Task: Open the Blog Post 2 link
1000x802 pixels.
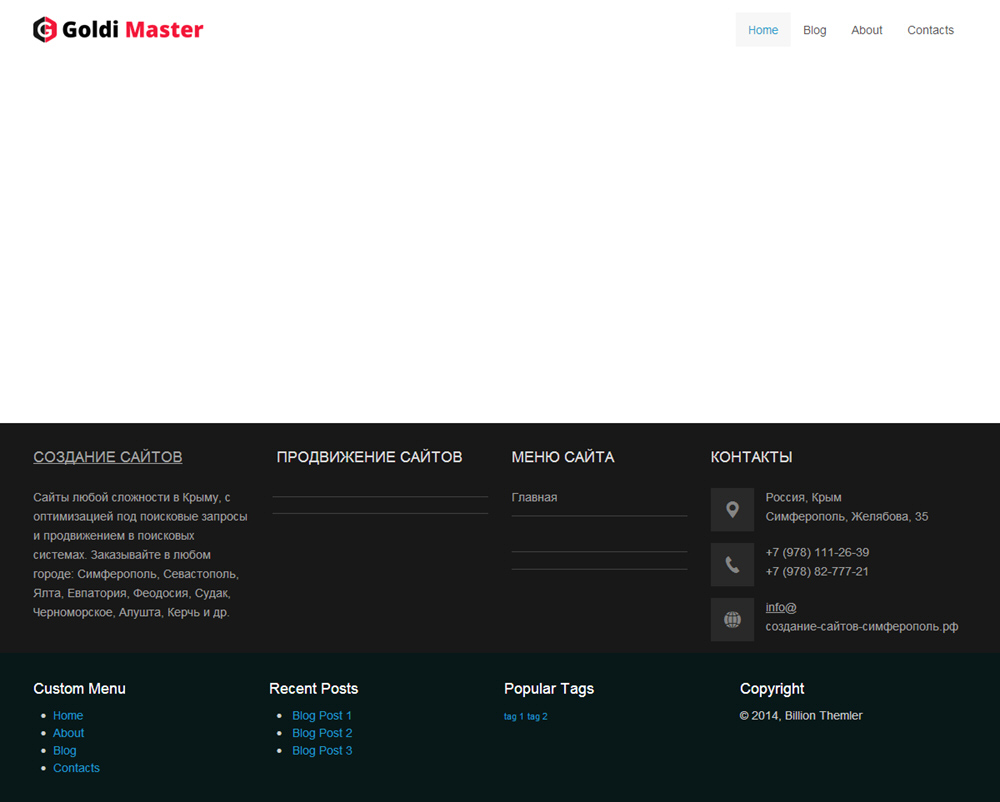Action: (322, 733)
